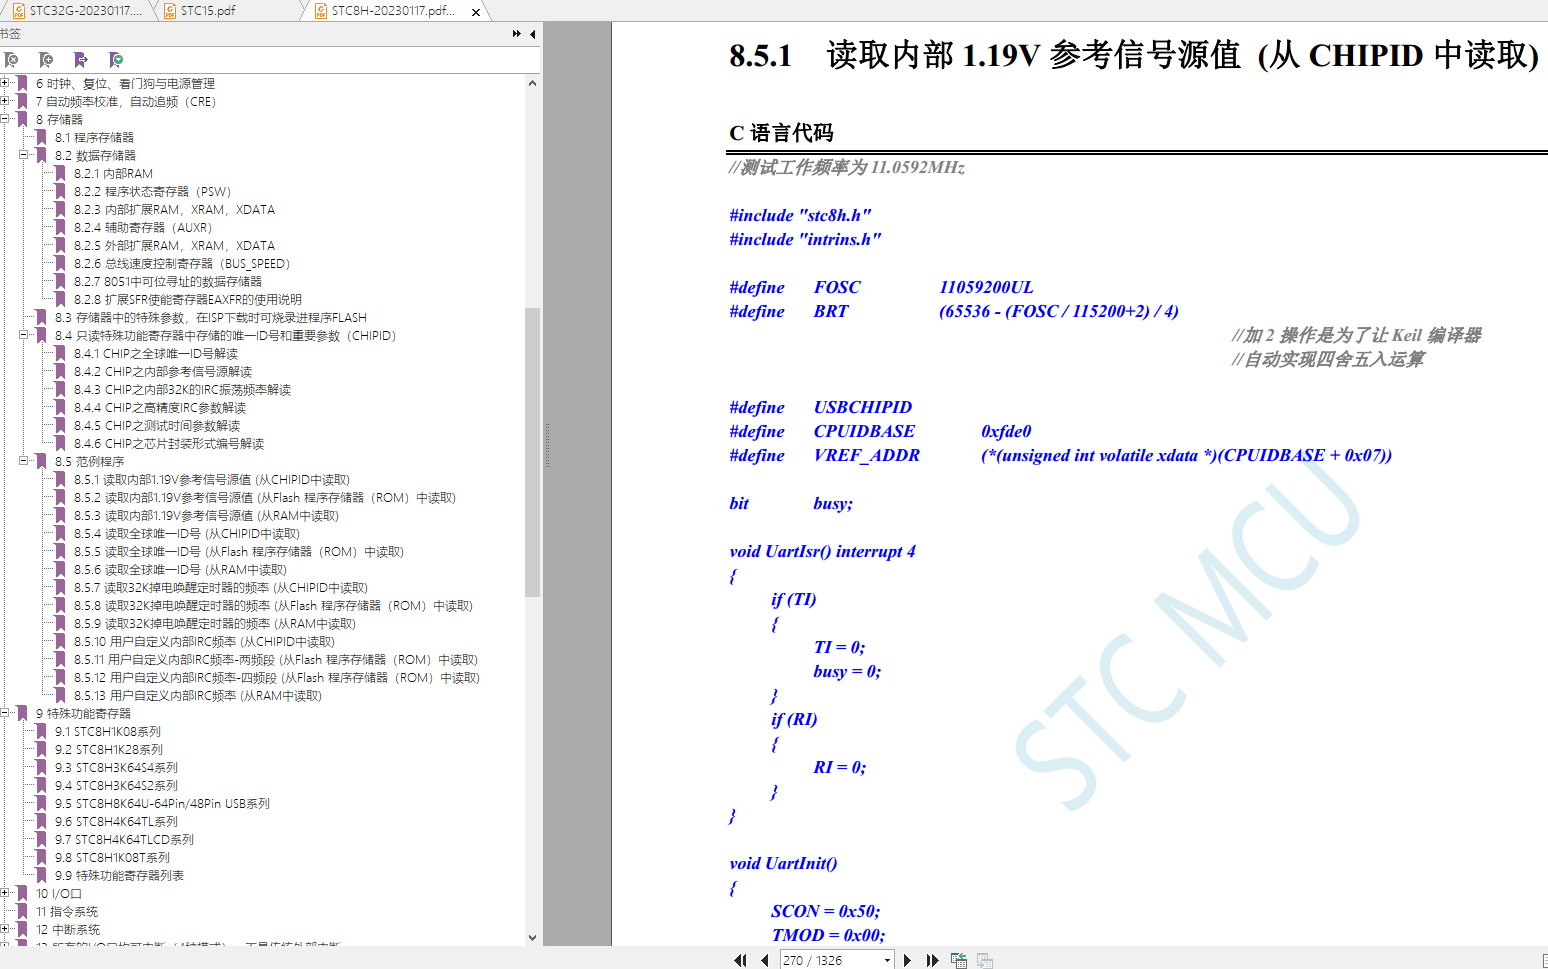Expand the 7 自动频率校准 bookmark node
This screenshot has width=1548, height=969.
click(5, 101)
